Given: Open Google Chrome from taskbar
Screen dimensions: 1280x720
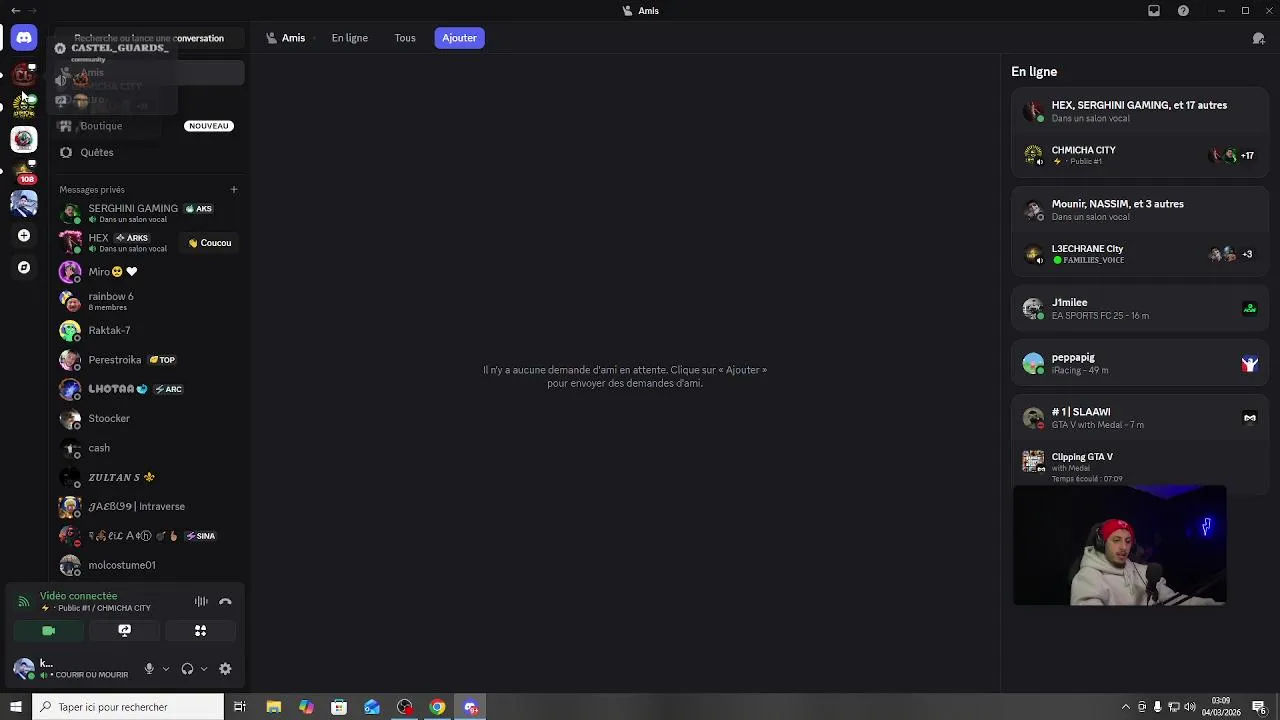Looking at the screenshot, I should 437,707.
